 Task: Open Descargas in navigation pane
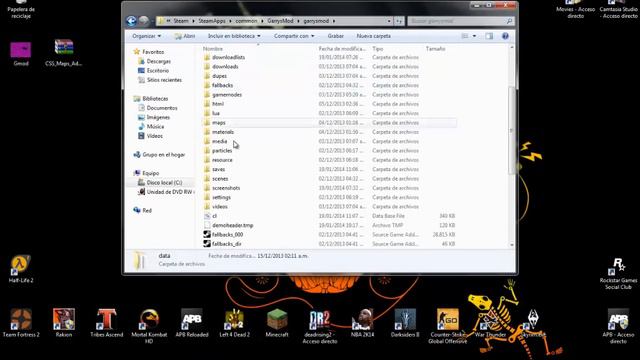(x=158, y=61)
